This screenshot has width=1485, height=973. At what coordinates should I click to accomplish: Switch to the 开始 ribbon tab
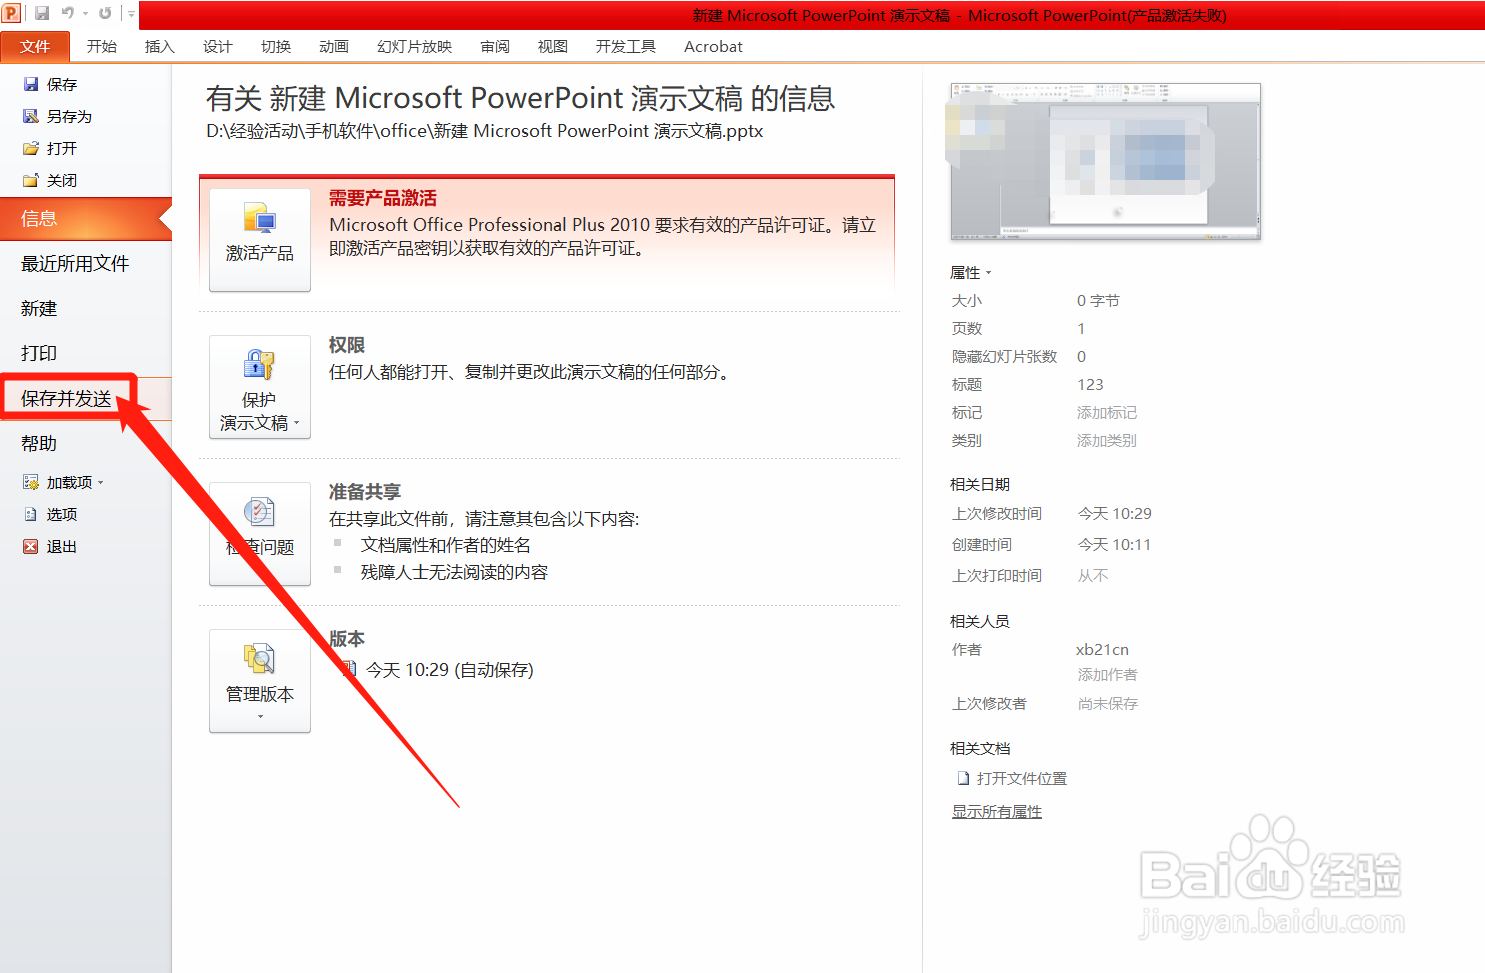pyautogui.click(x=102, y=47)
